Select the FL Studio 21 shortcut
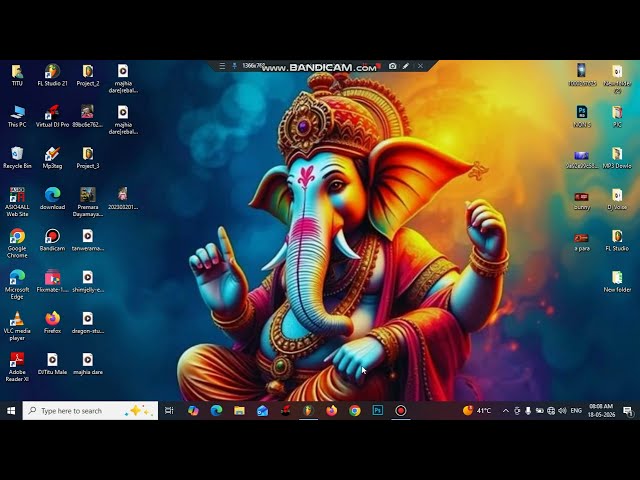The image size is (640, 480). [x=52, y=76]
